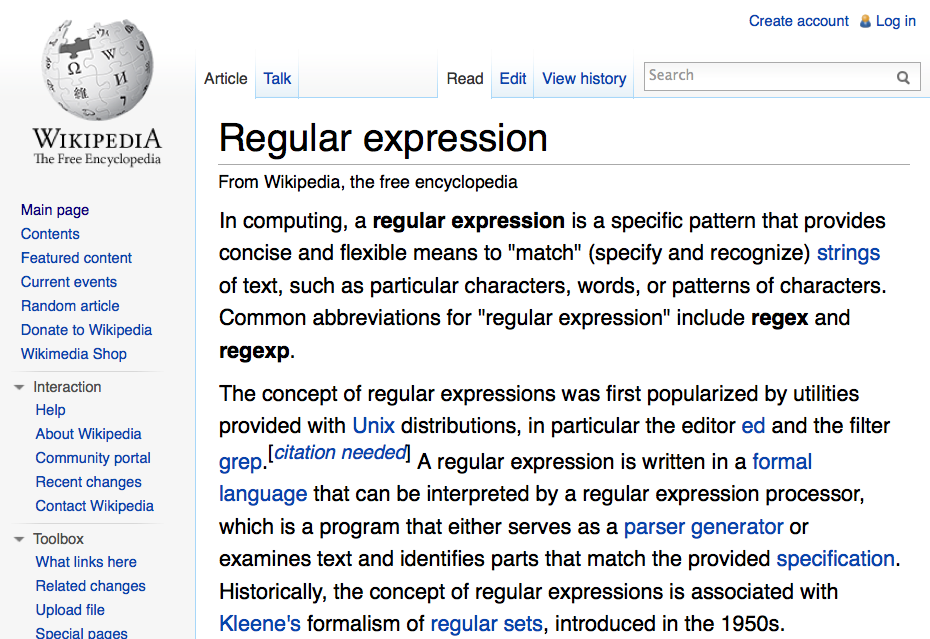Click Donate to Wikipedia

coord(86,329)
